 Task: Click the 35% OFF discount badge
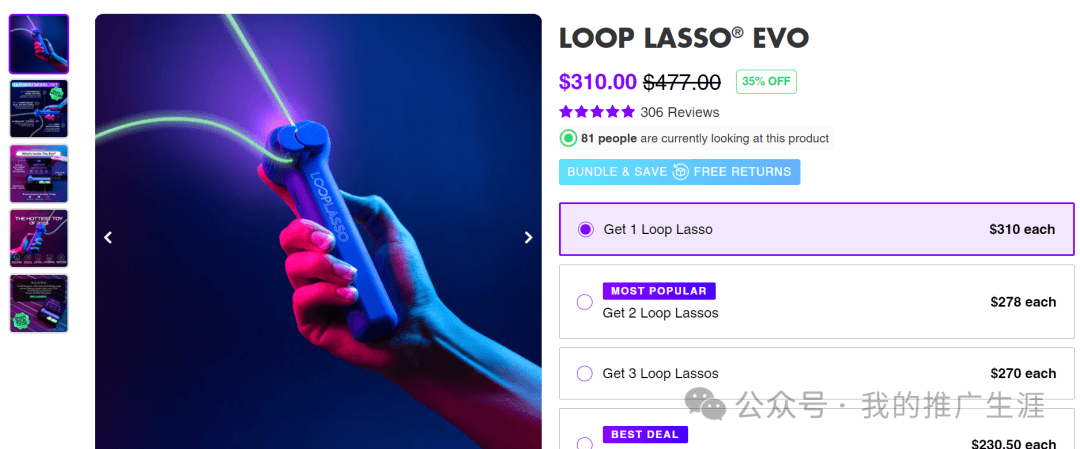click(766, 82)
